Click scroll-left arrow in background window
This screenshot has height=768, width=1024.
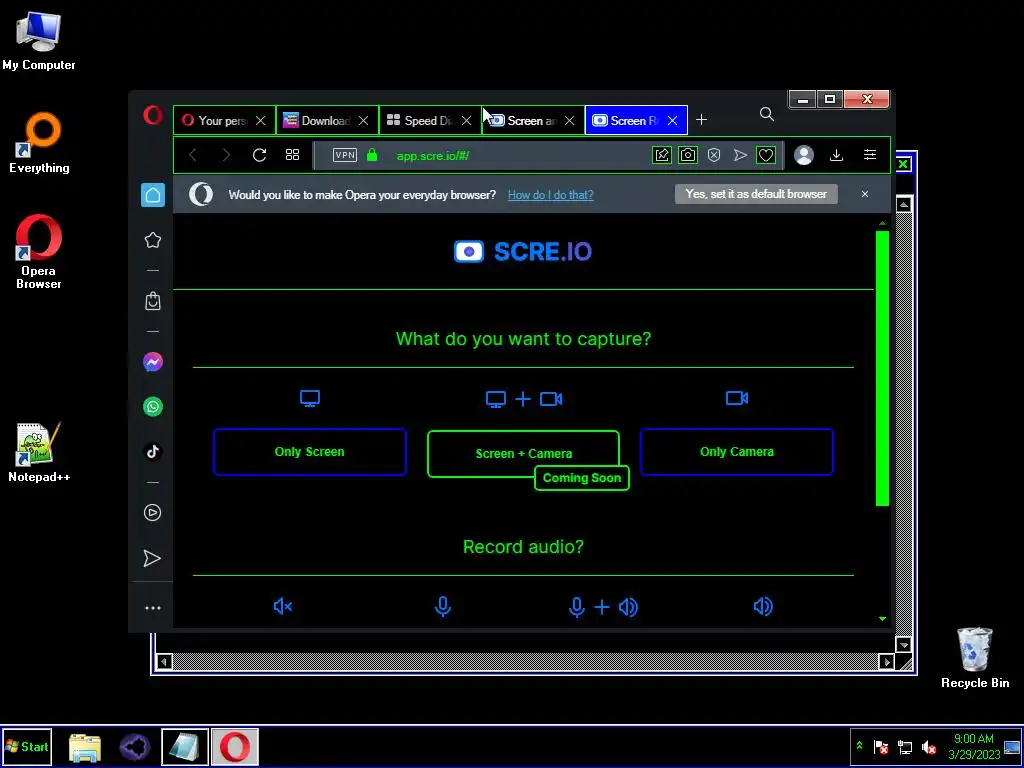pos(164,662)
